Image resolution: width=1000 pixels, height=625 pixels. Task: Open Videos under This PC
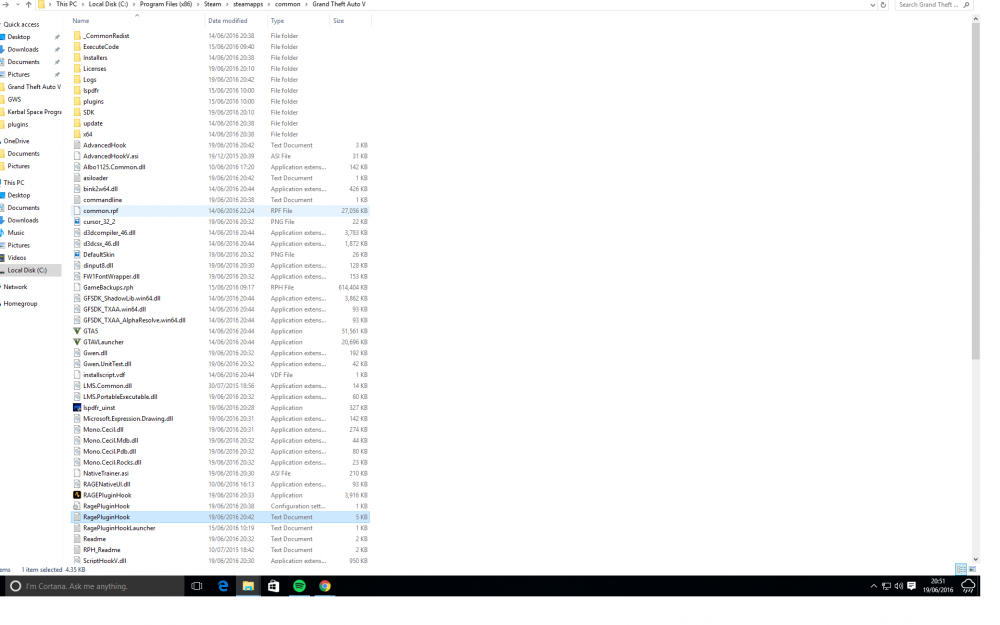click(17, 258)
